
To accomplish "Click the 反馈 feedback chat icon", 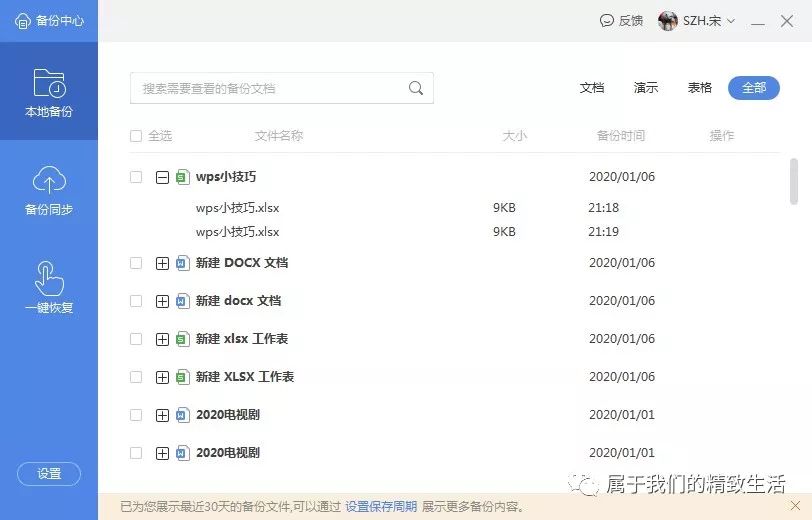I will (606, 21).
